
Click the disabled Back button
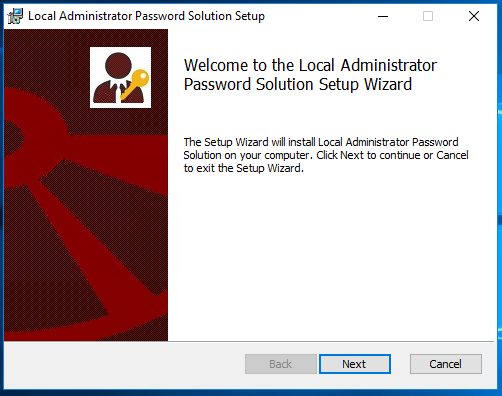coord(281,364)
